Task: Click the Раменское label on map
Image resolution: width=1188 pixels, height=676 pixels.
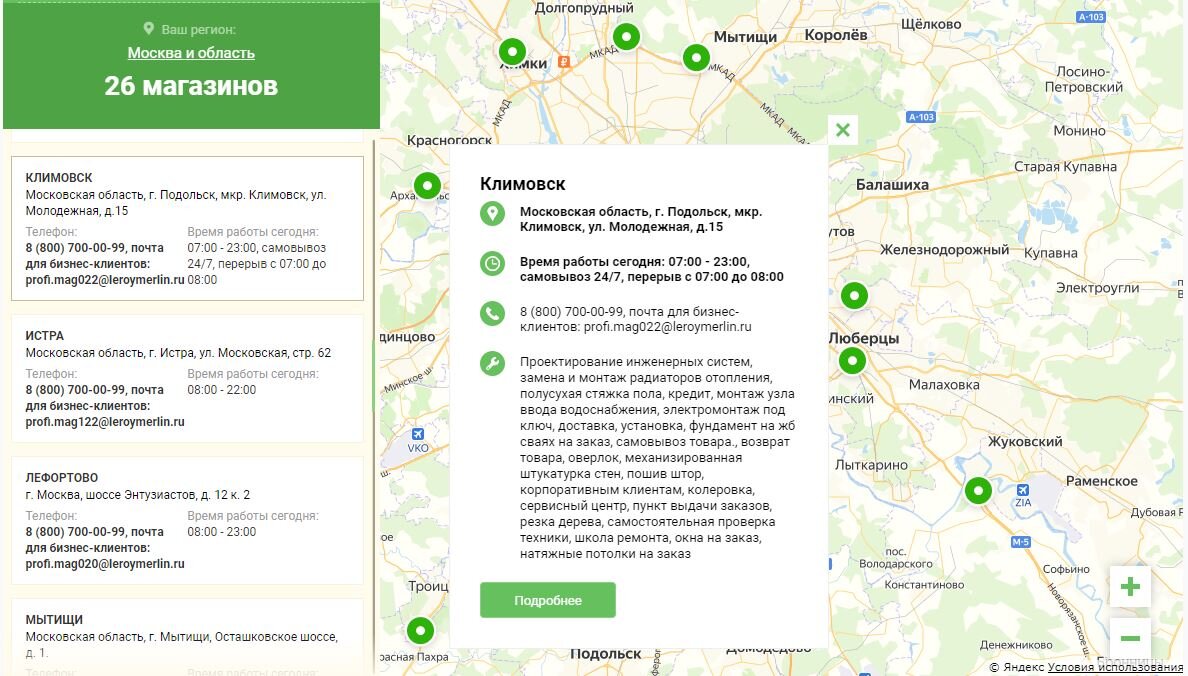Action: (x=1102, y=481)
